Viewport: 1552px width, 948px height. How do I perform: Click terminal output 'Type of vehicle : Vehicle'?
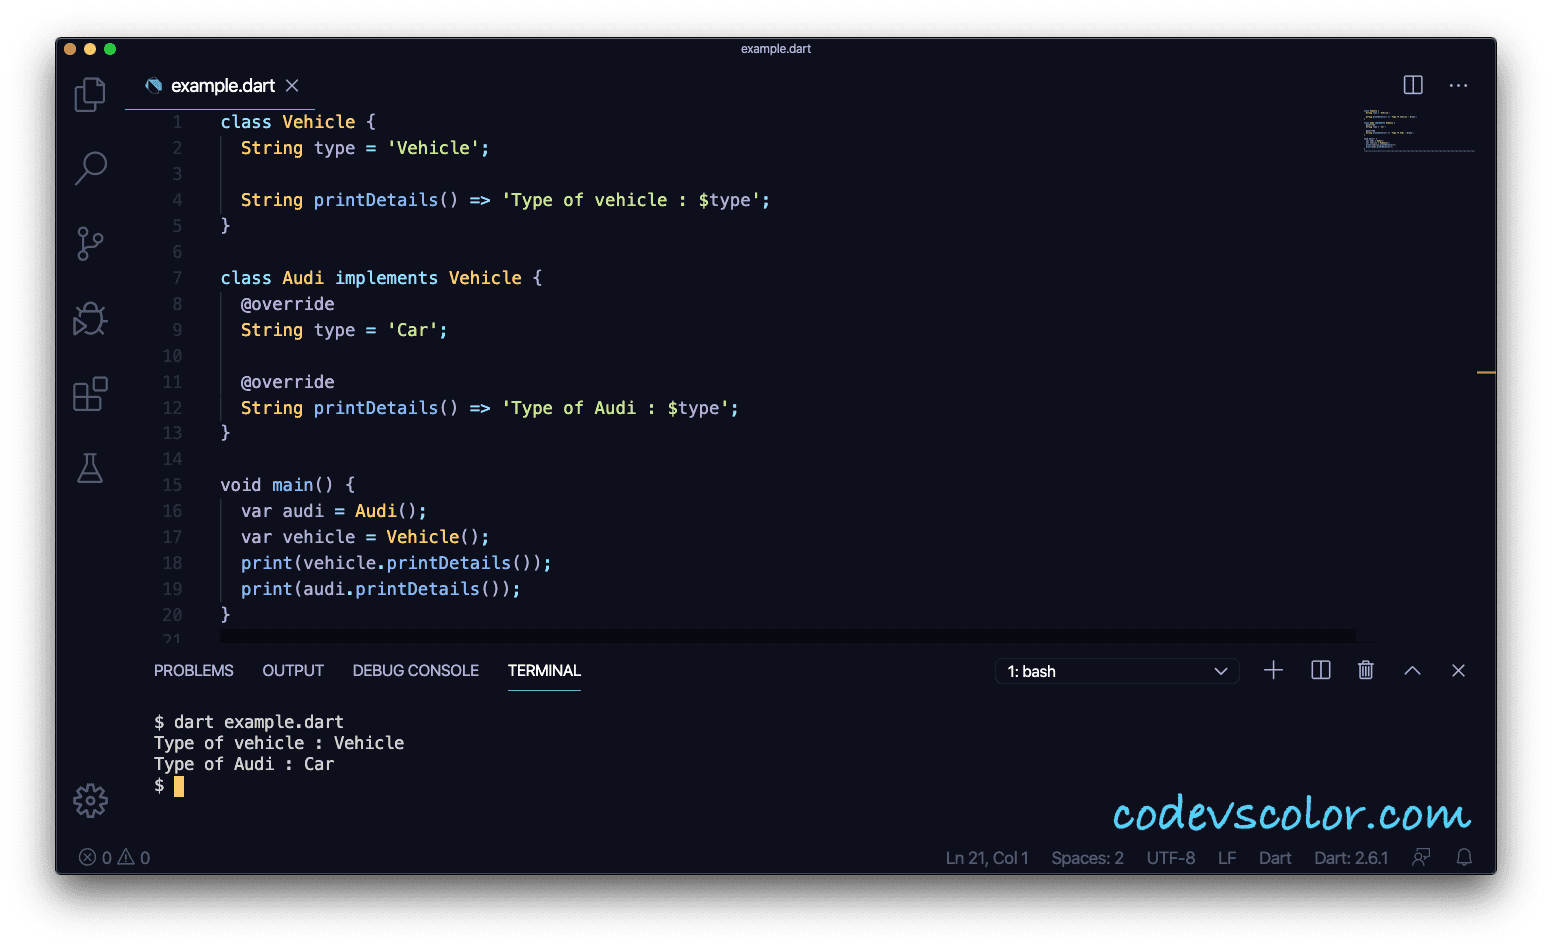click(279, 743)
